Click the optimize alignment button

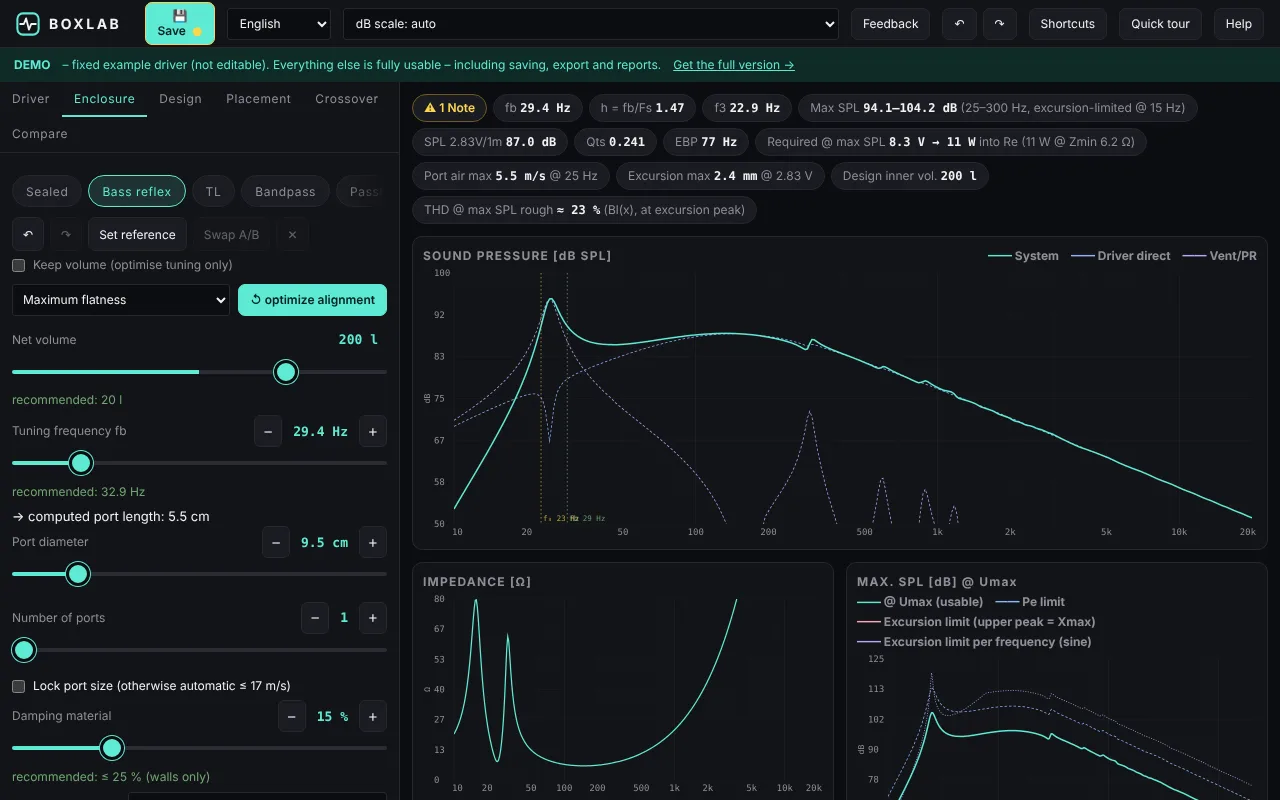(312, 300)
